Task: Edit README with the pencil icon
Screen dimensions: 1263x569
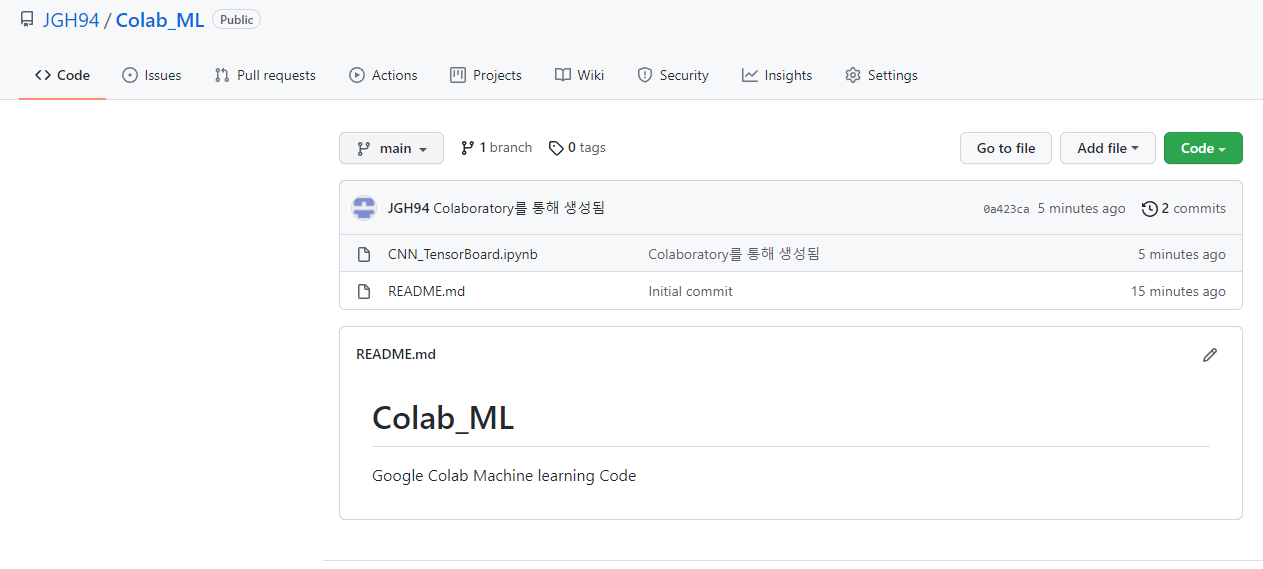Action: click(1210, 354)
